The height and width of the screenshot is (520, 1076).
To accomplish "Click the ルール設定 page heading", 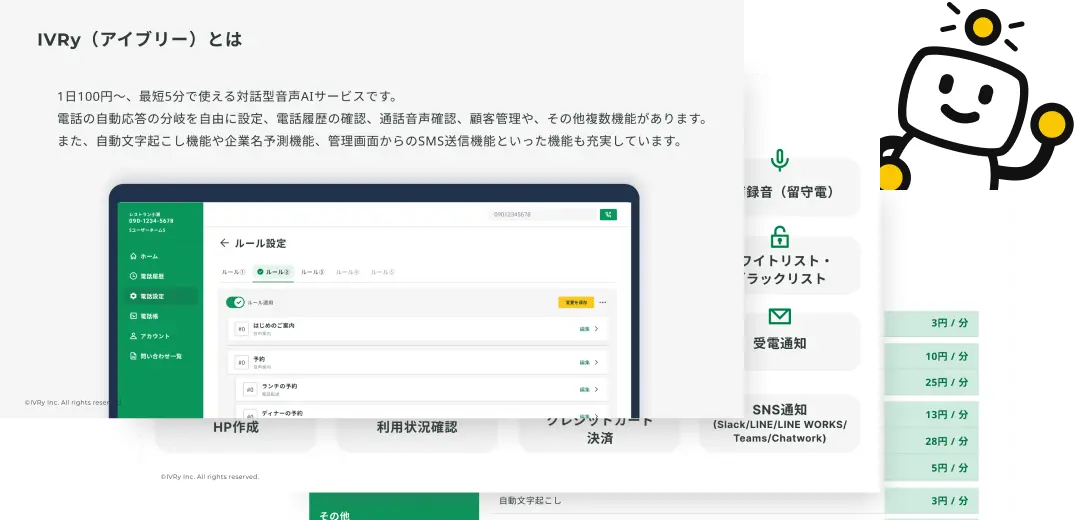I will point(260,243).
